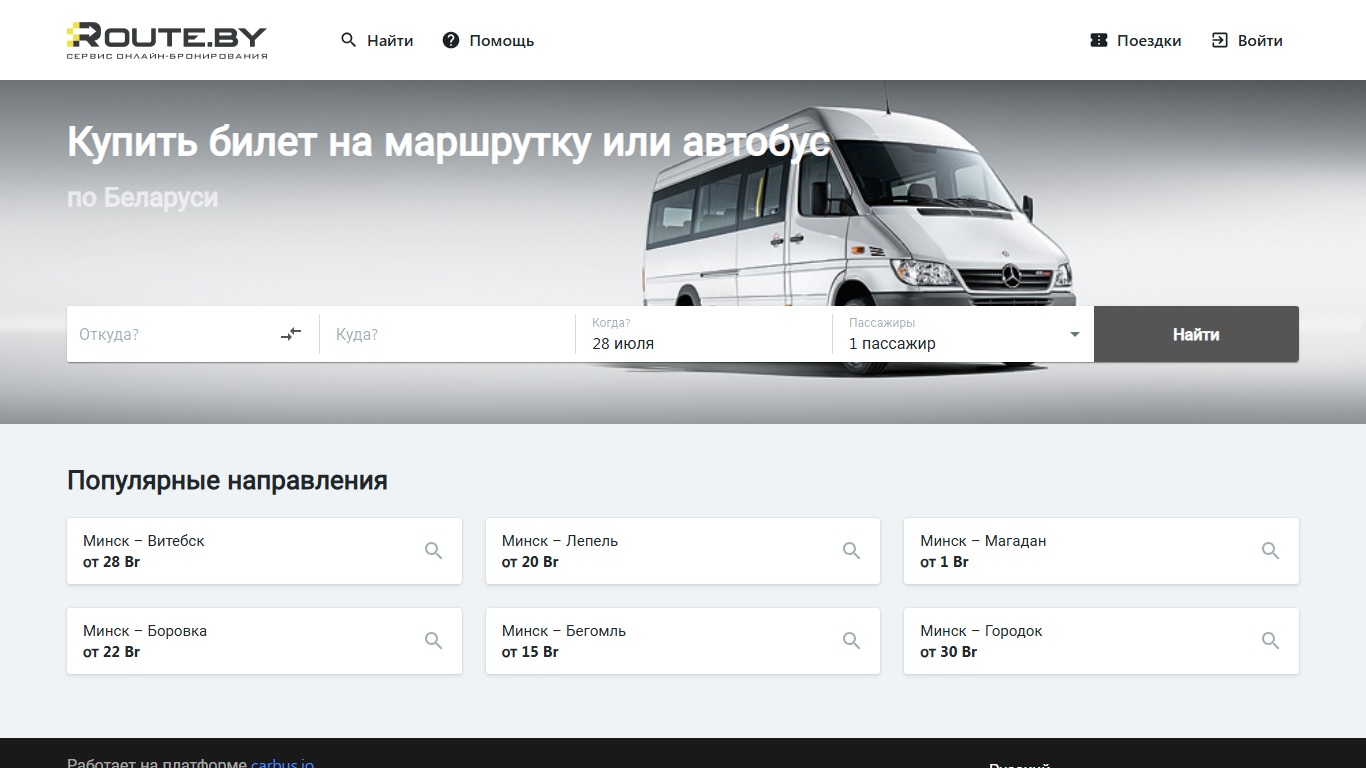1366x768 pixels.
Task: Follow the carbus.io link in footer
Action: [282, 763]
